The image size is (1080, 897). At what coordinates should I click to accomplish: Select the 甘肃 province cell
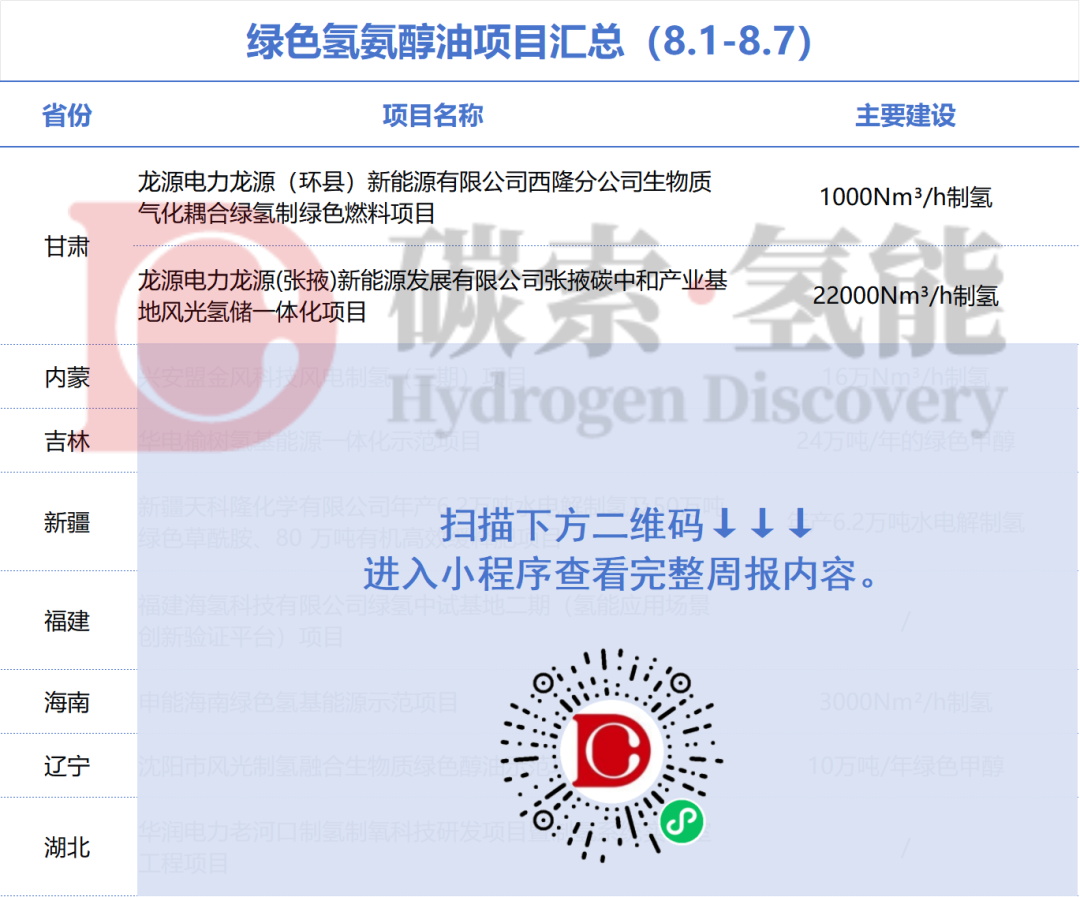coord(67,247)
